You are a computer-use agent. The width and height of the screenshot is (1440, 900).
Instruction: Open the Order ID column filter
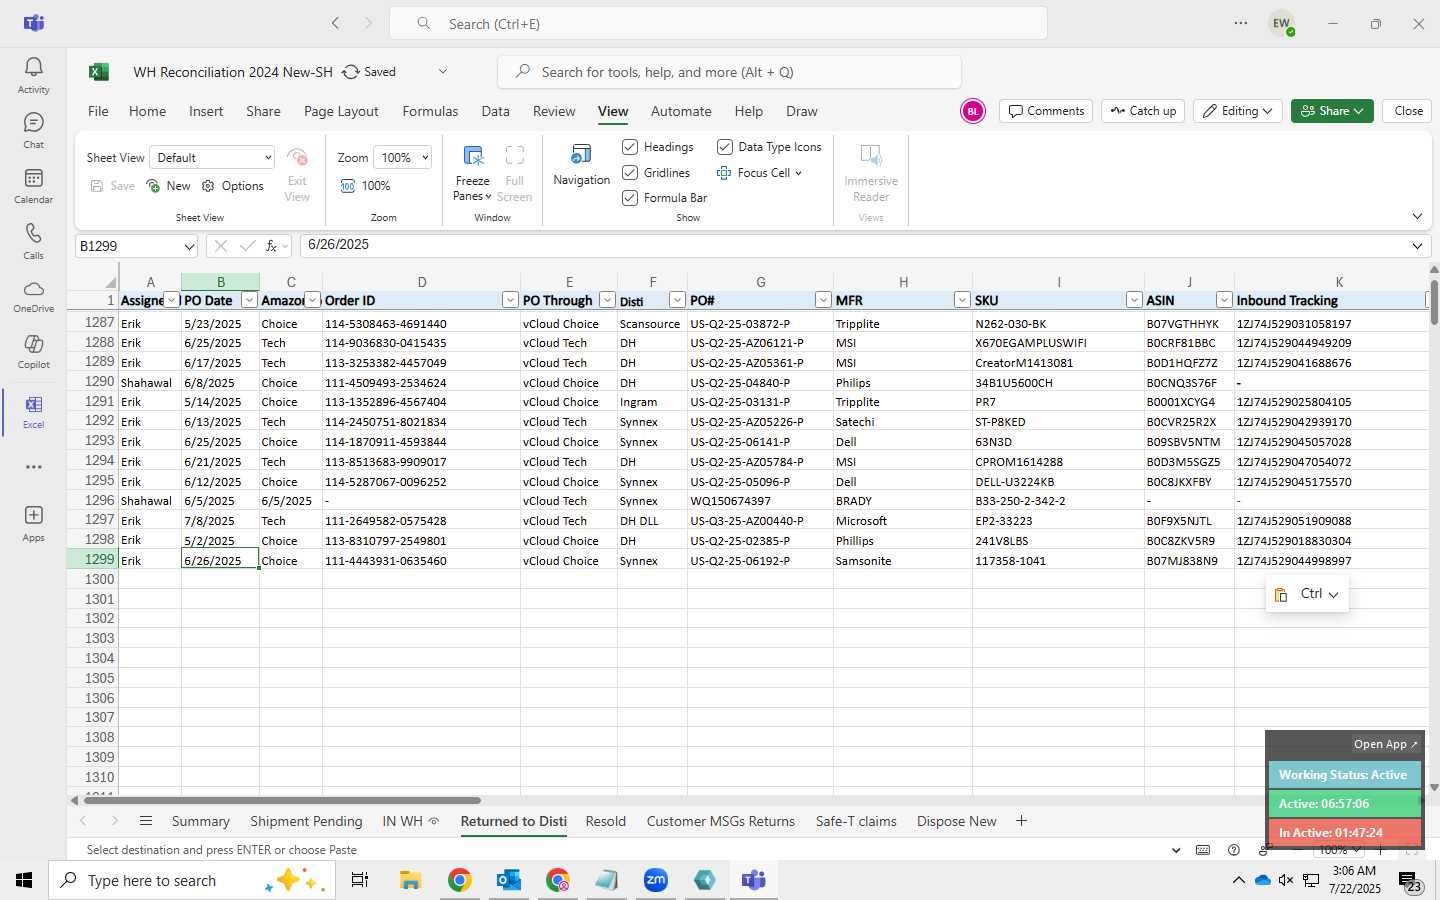(510, 301)
